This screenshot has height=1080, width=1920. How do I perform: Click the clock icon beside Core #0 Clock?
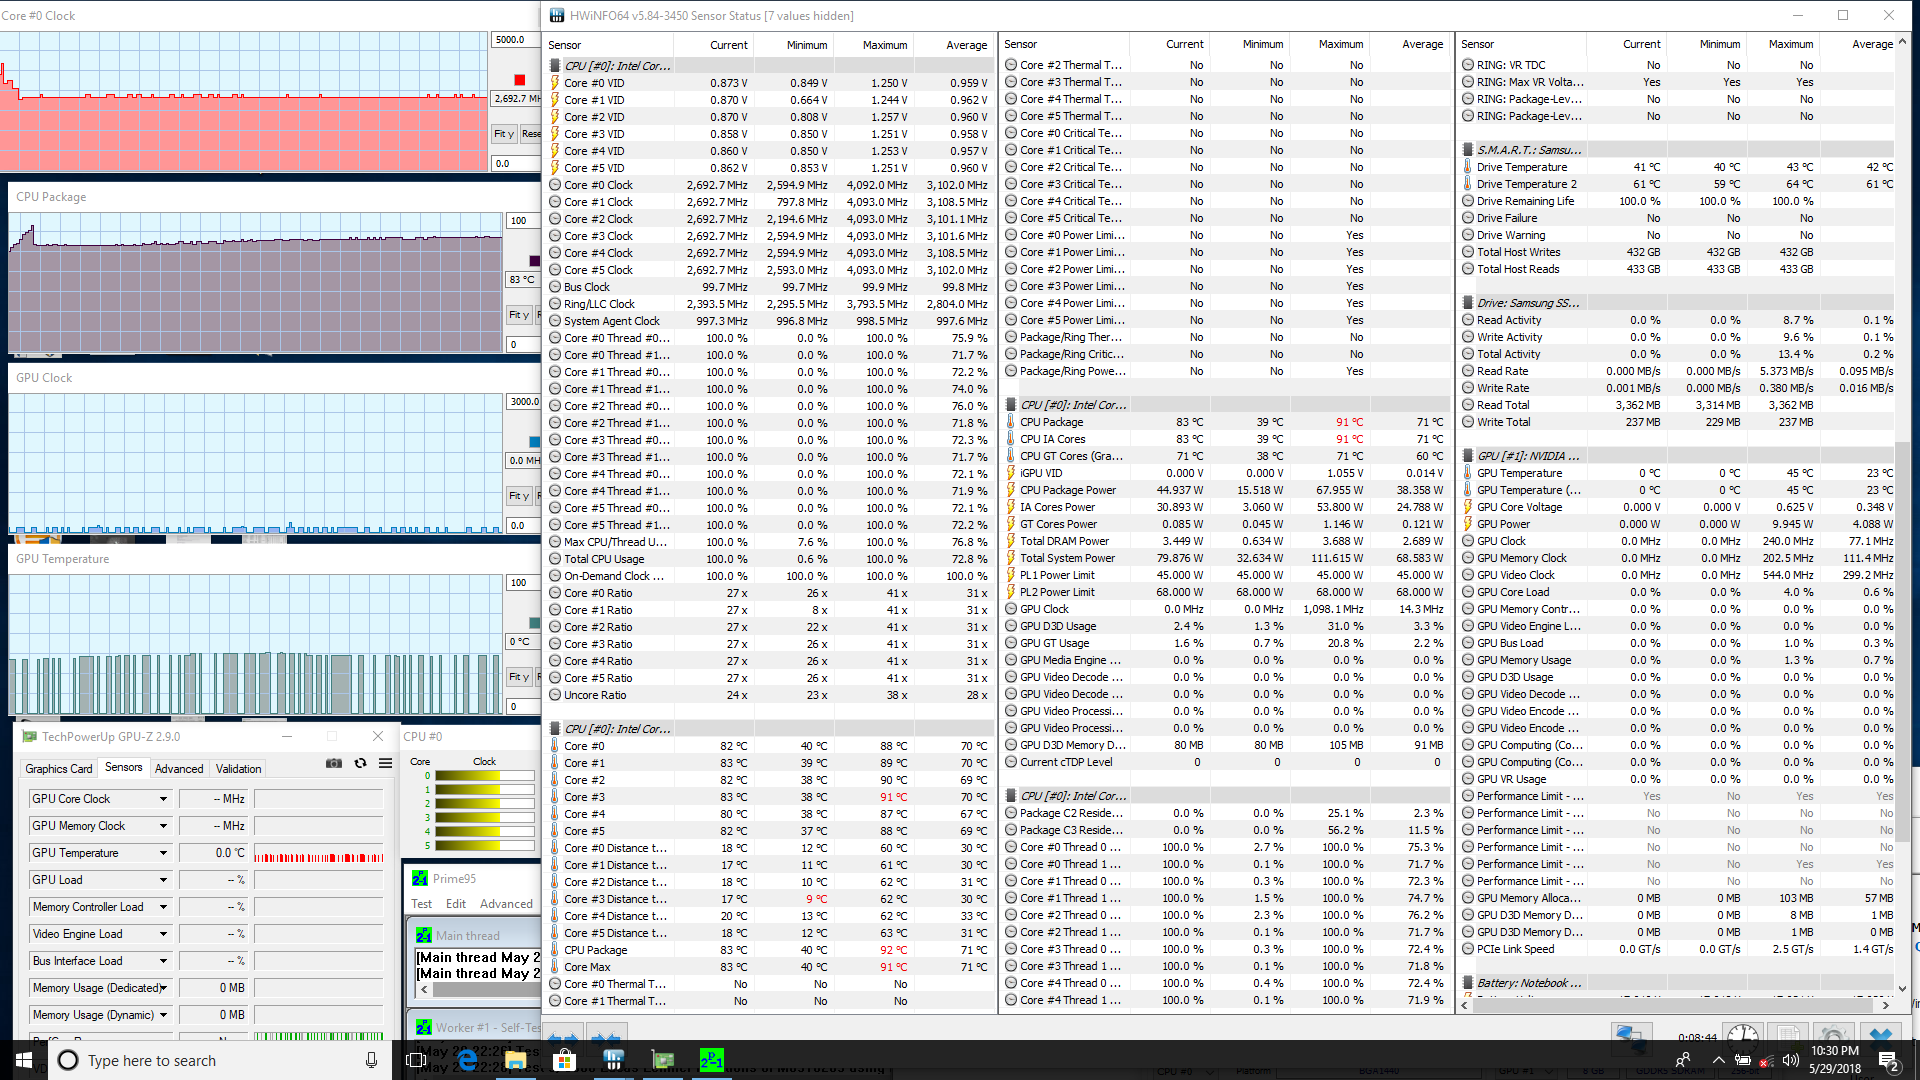[555, 185]
